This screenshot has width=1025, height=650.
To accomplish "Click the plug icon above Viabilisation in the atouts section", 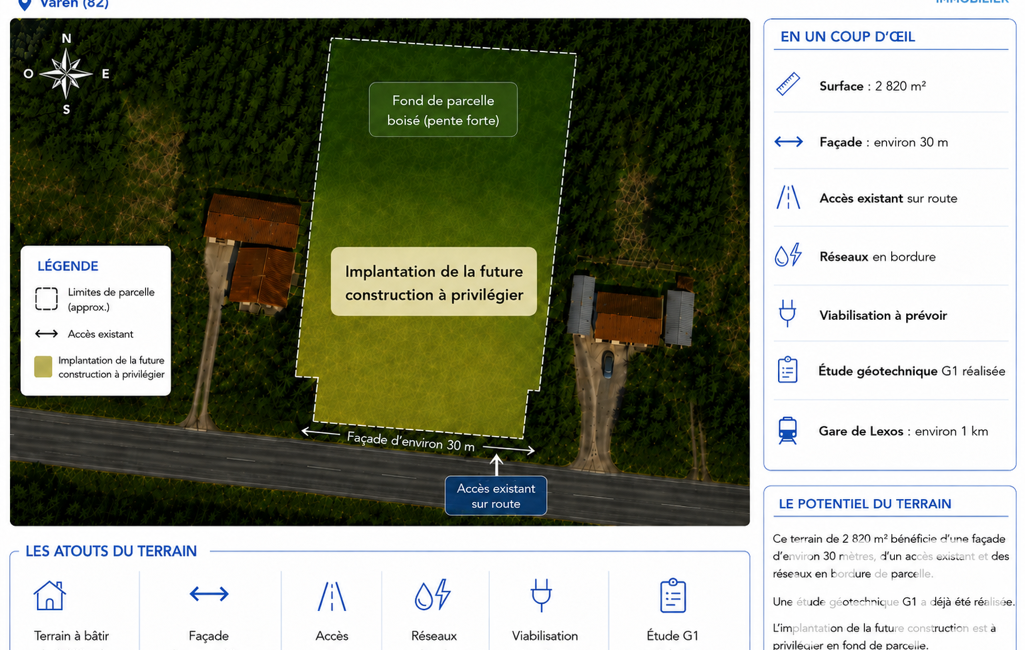I will (x=541, y=595).
